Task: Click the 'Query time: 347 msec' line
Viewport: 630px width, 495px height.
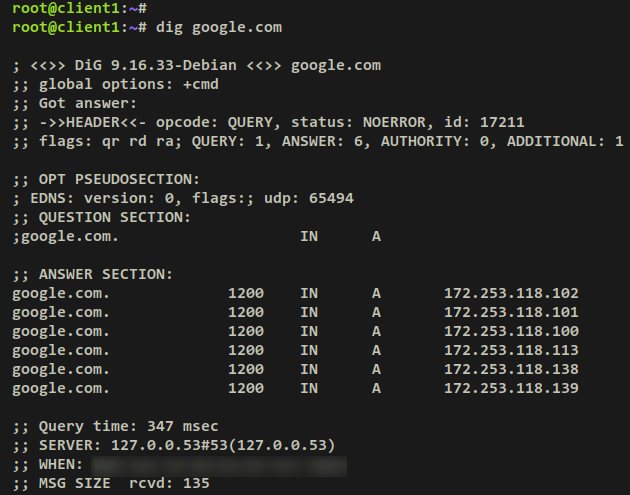Action: pos(115,426)
